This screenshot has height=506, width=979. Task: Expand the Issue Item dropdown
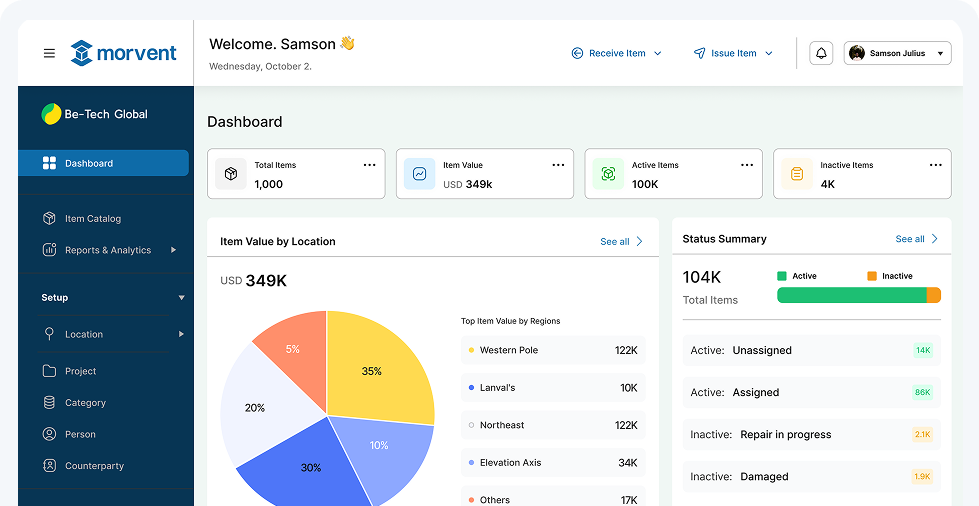pos(734,53)
